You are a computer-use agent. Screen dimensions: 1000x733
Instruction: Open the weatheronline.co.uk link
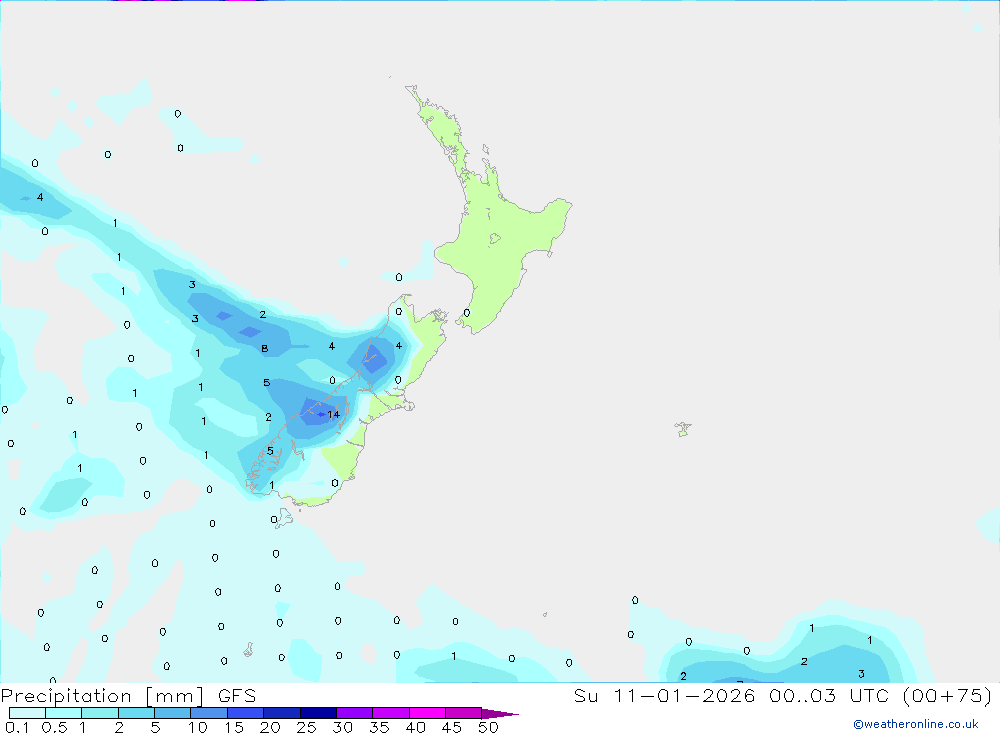pyautogui.click(x=916, y=724)
